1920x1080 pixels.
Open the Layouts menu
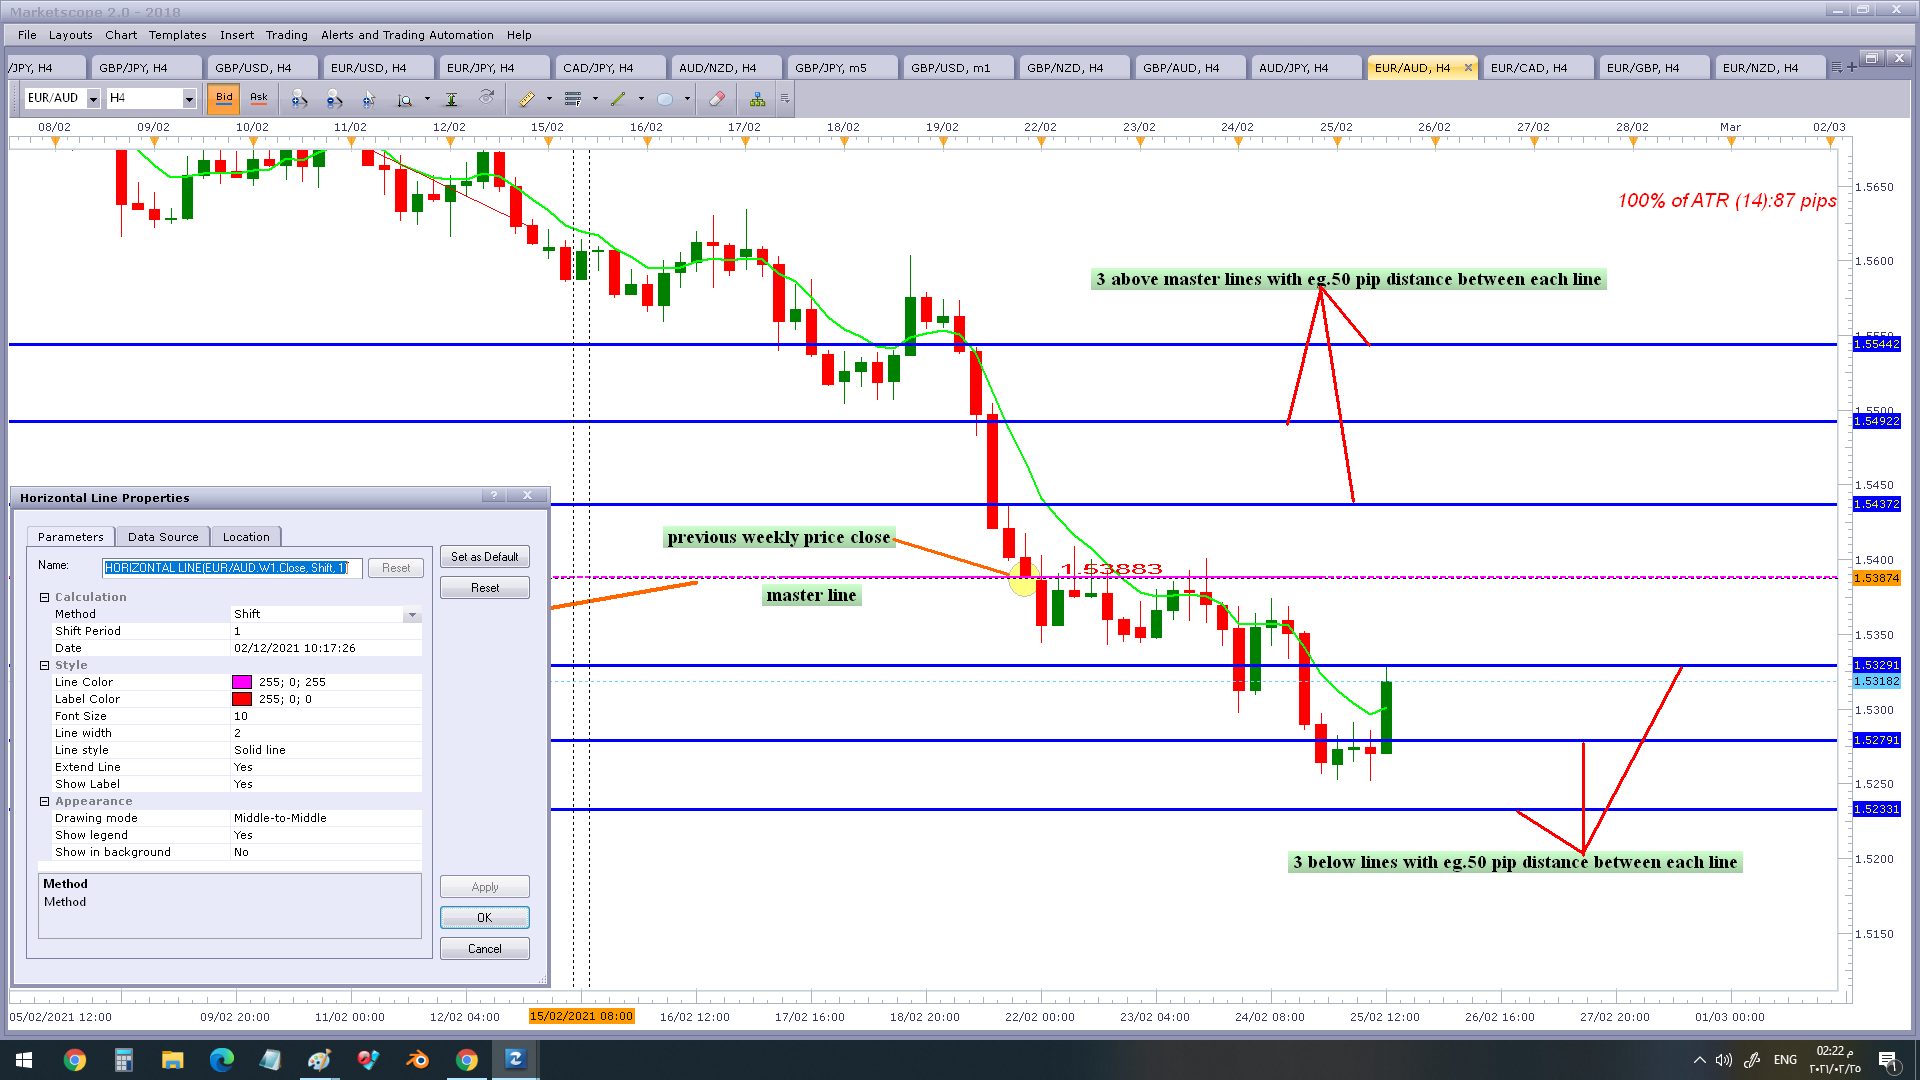tap(70, 35)
